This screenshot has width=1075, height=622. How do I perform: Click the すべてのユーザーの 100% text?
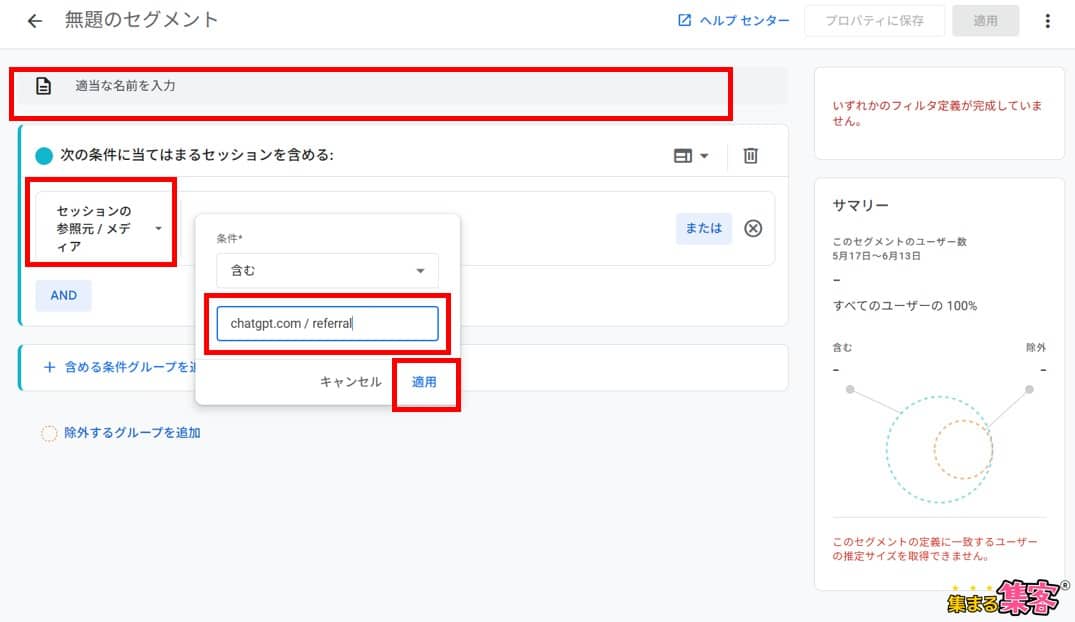[x=904, y=306]
